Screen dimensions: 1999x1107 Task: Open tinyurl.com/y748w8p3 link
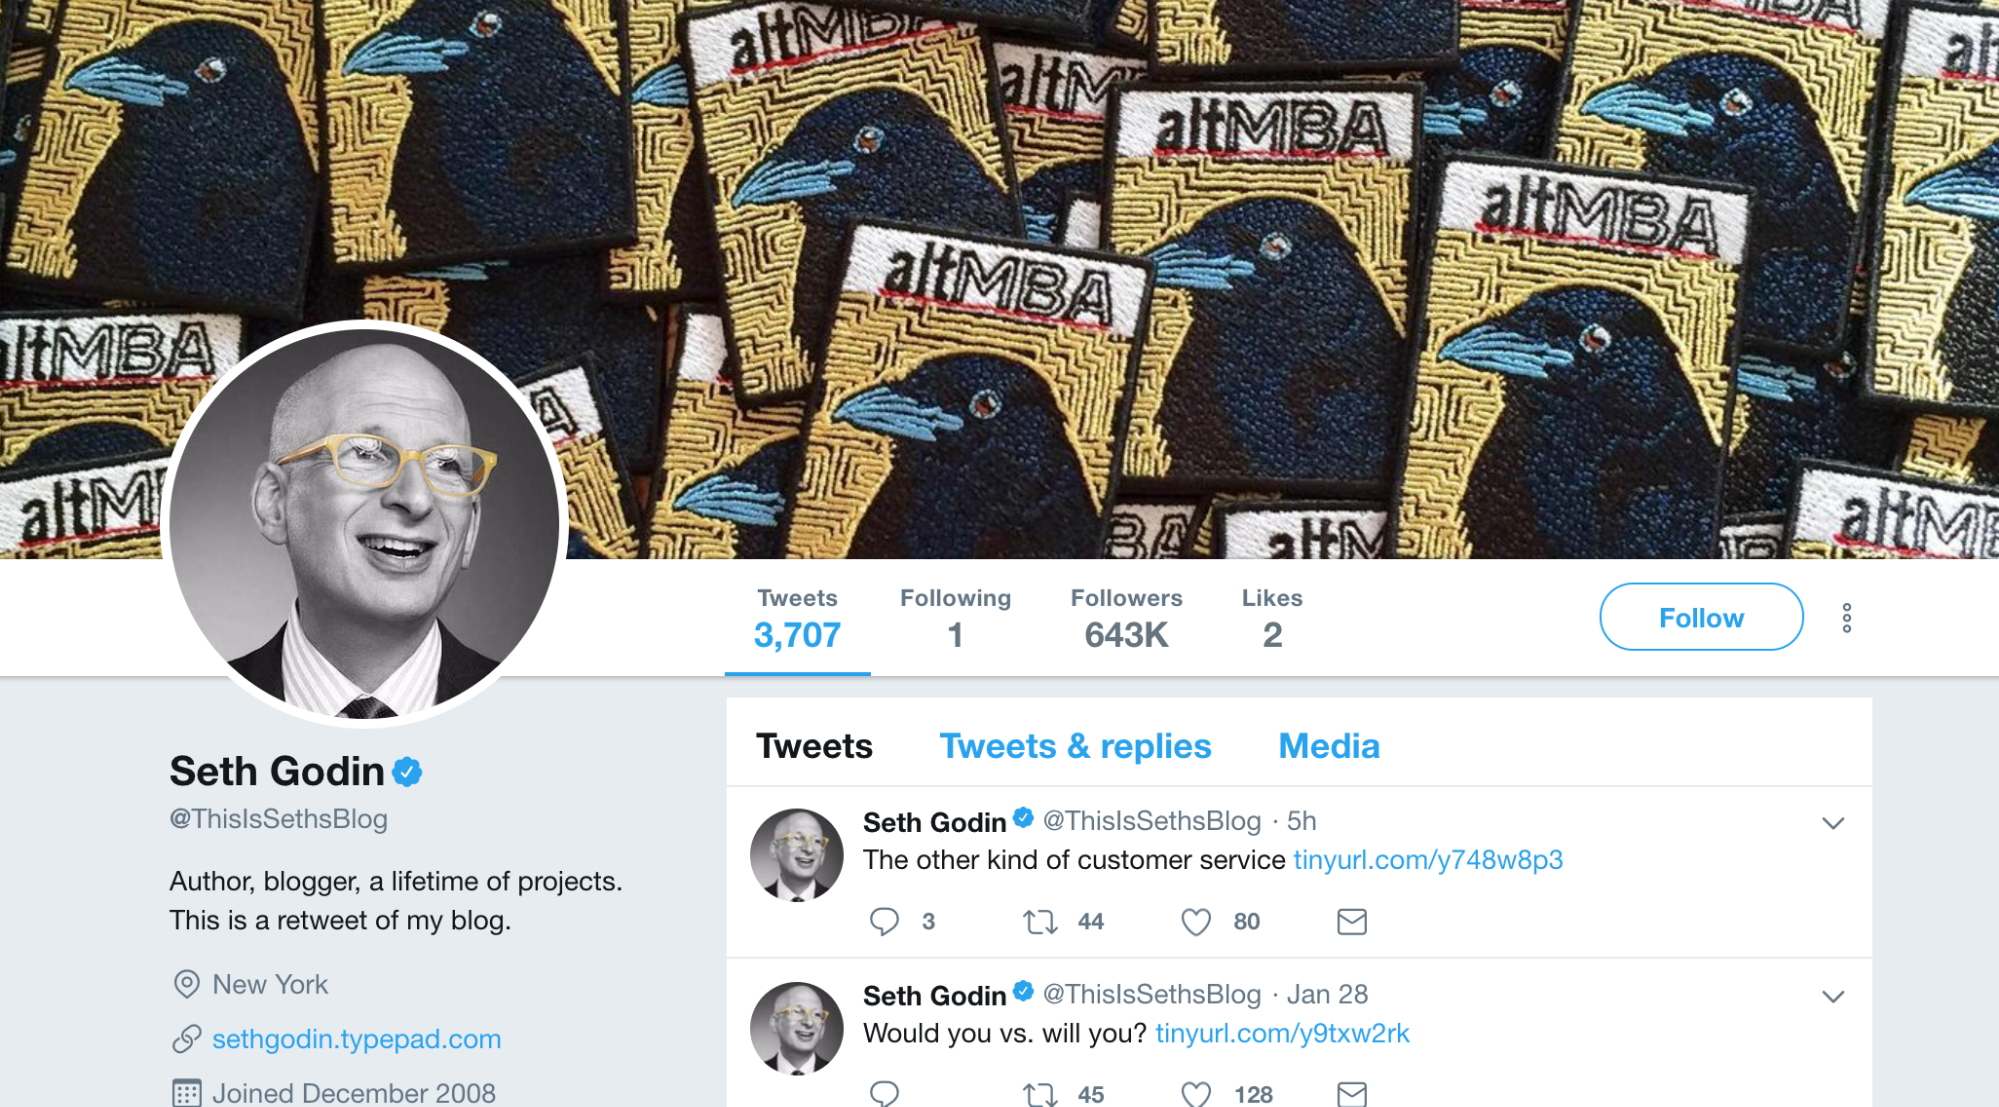1428,860
